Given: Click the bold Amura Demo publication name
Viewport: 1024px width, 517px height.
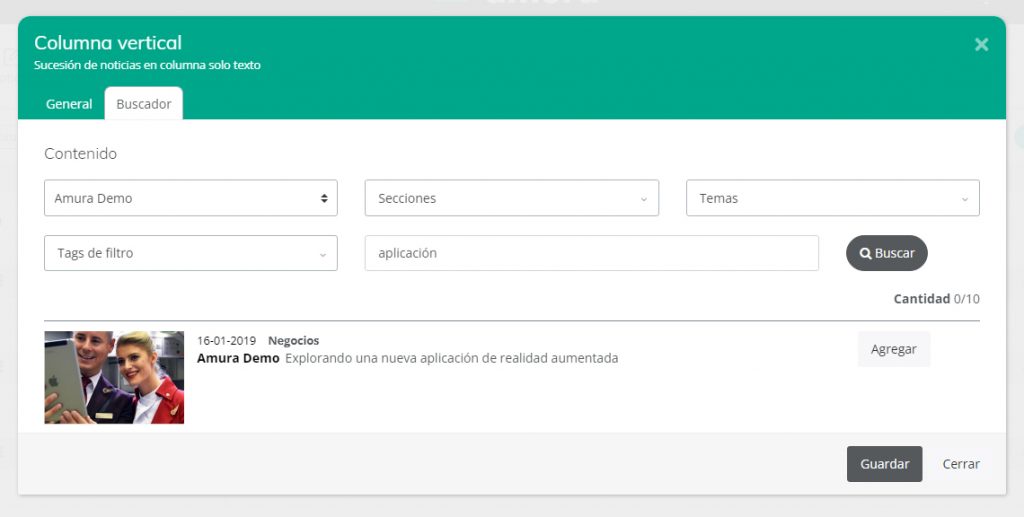Looking at the screenshot, I should (x=238, y=358).
